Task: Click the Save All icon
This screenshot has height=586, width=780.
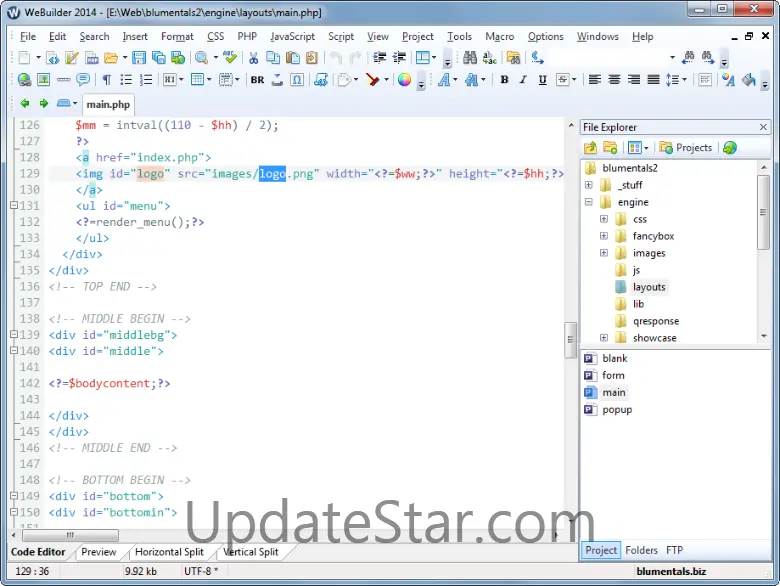Action: [159, 58]
